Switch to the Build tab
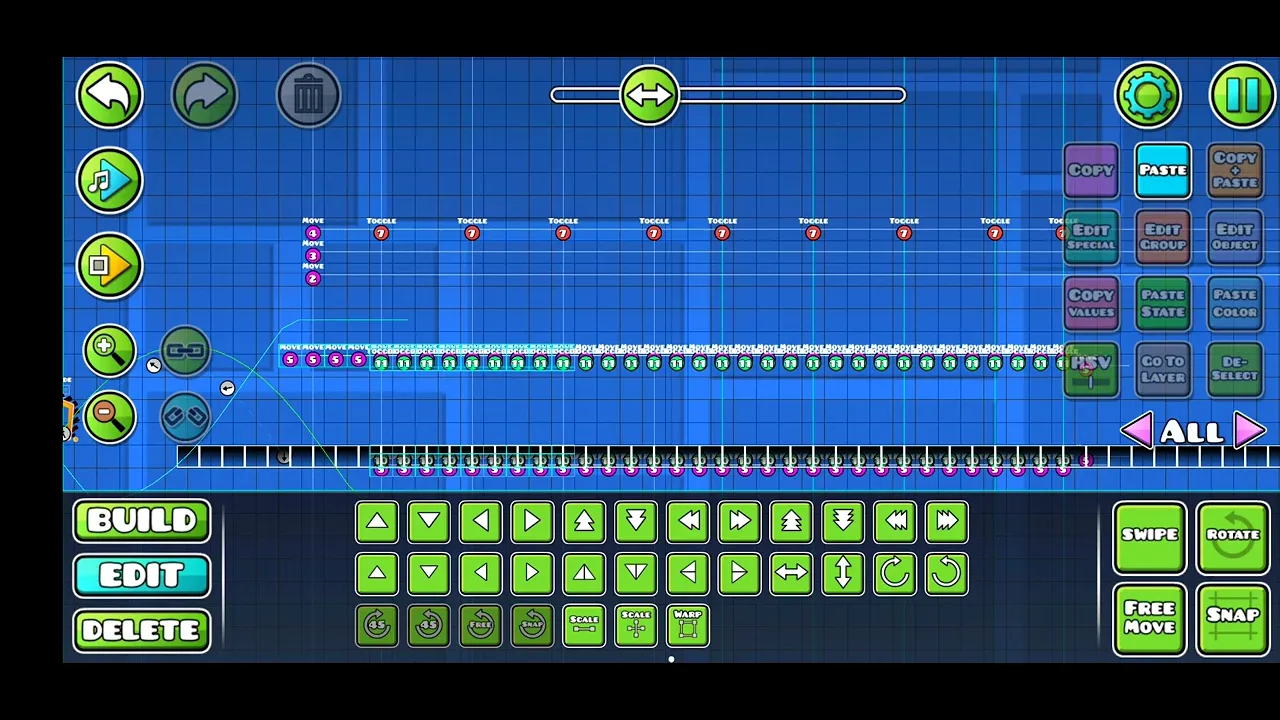The image size is (1280, 720). coord(142,521)
